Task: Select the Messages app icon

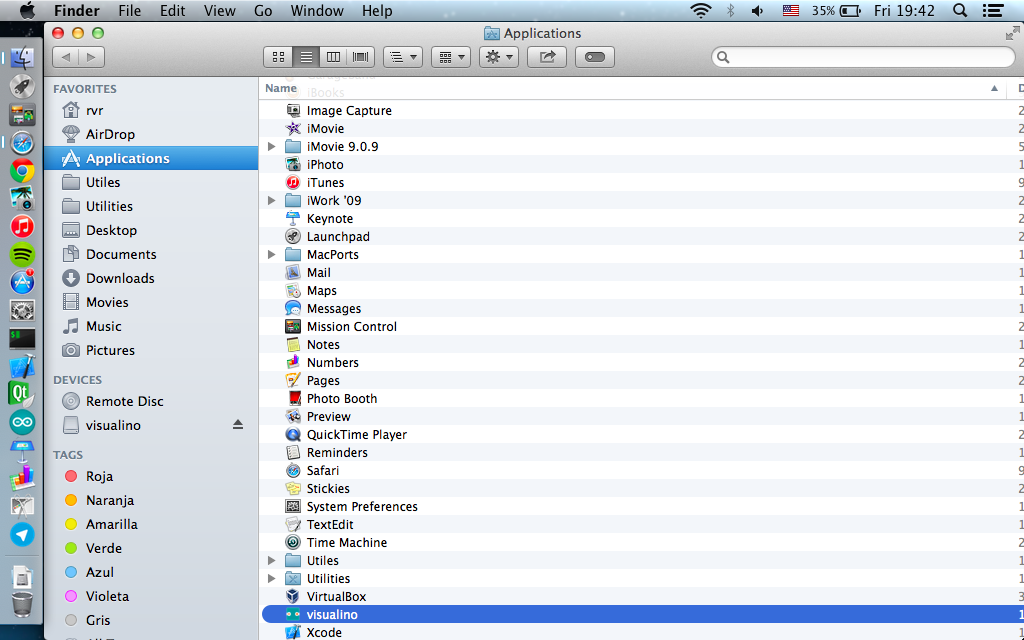Action: click(293, 308)
